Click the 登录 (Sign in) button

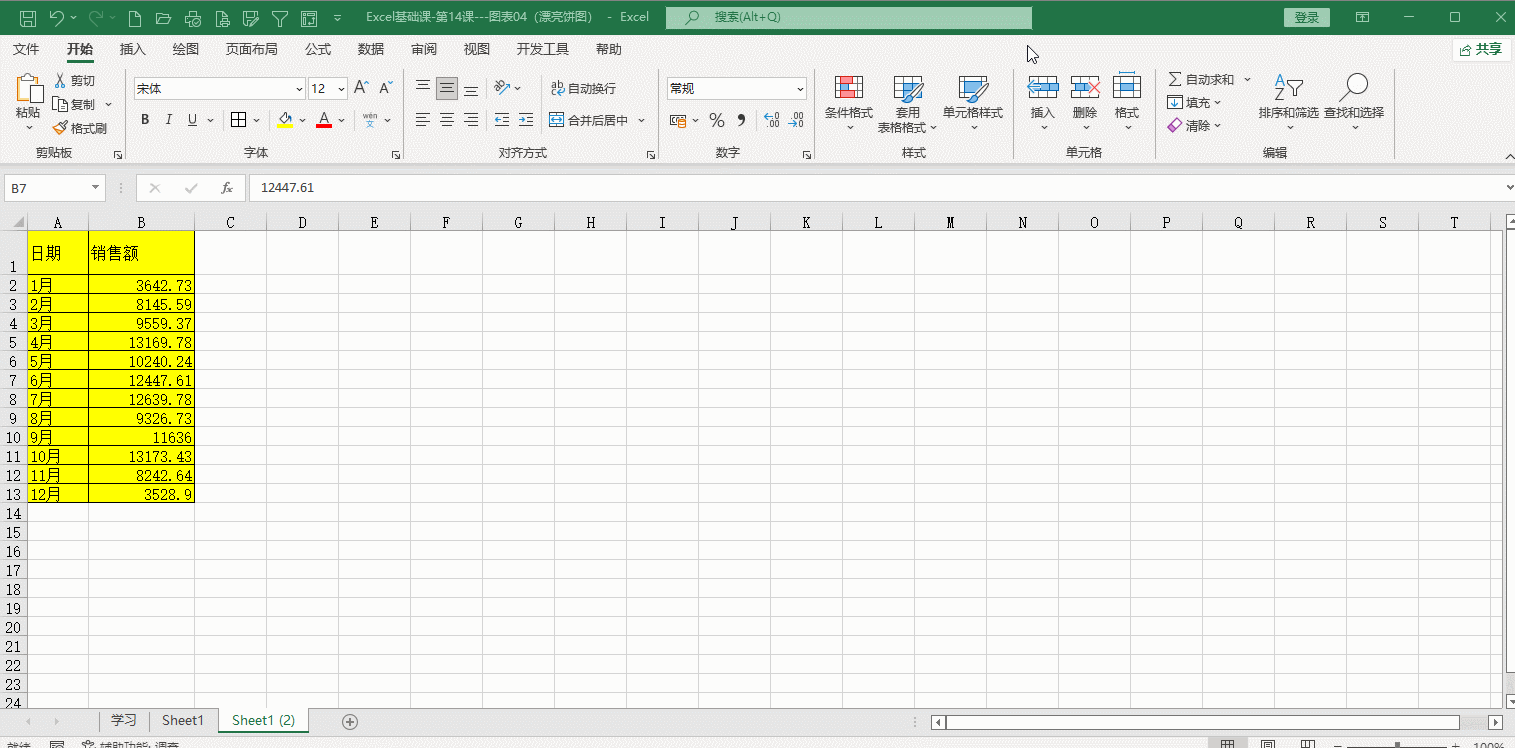tap(1306, 17)
